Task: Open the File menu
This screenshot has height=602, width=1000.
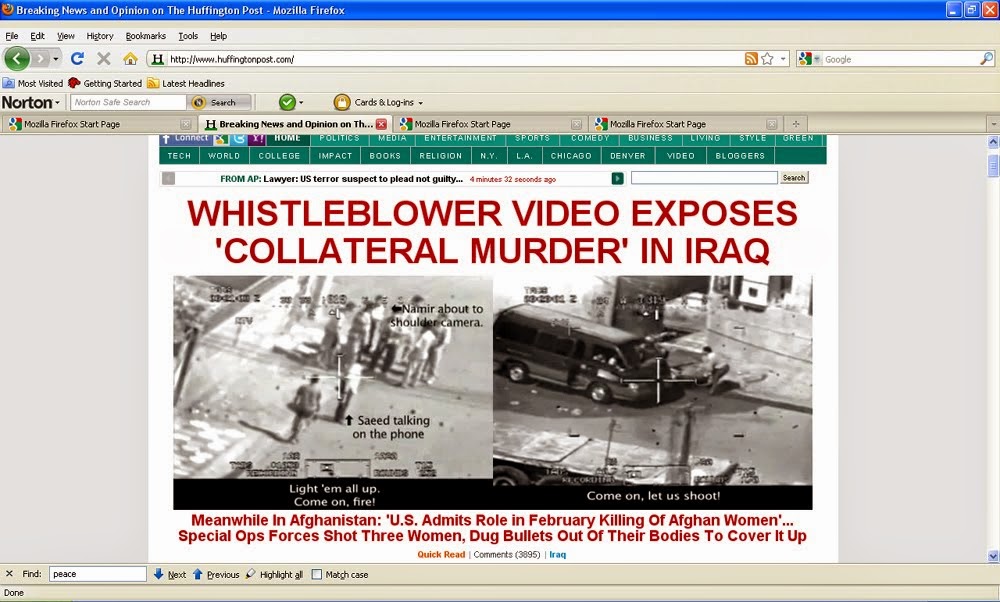Action: point(11,36)
